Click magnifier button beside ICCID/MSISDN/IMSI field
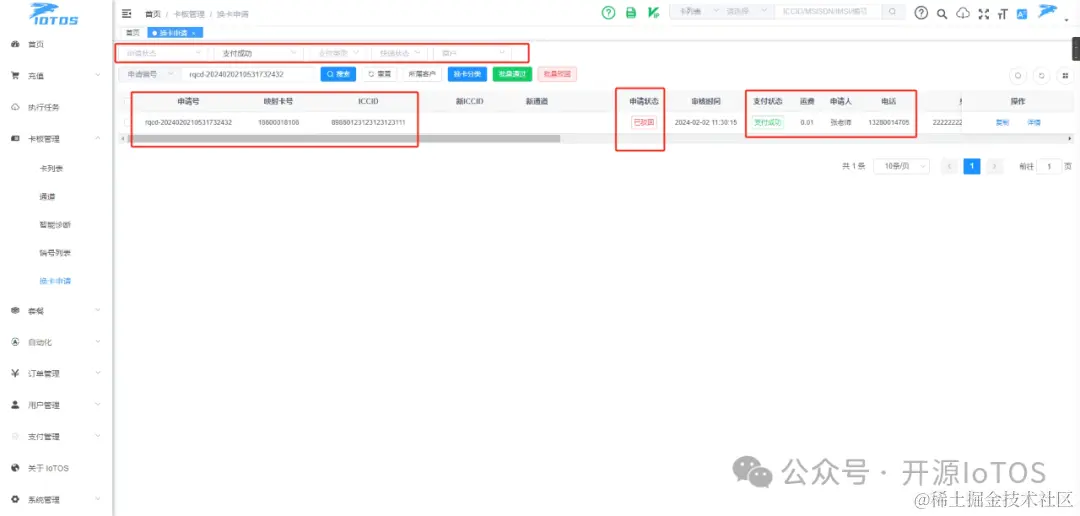The width and height of the screenshot is (1080, 516). click(x=893, y=12)
